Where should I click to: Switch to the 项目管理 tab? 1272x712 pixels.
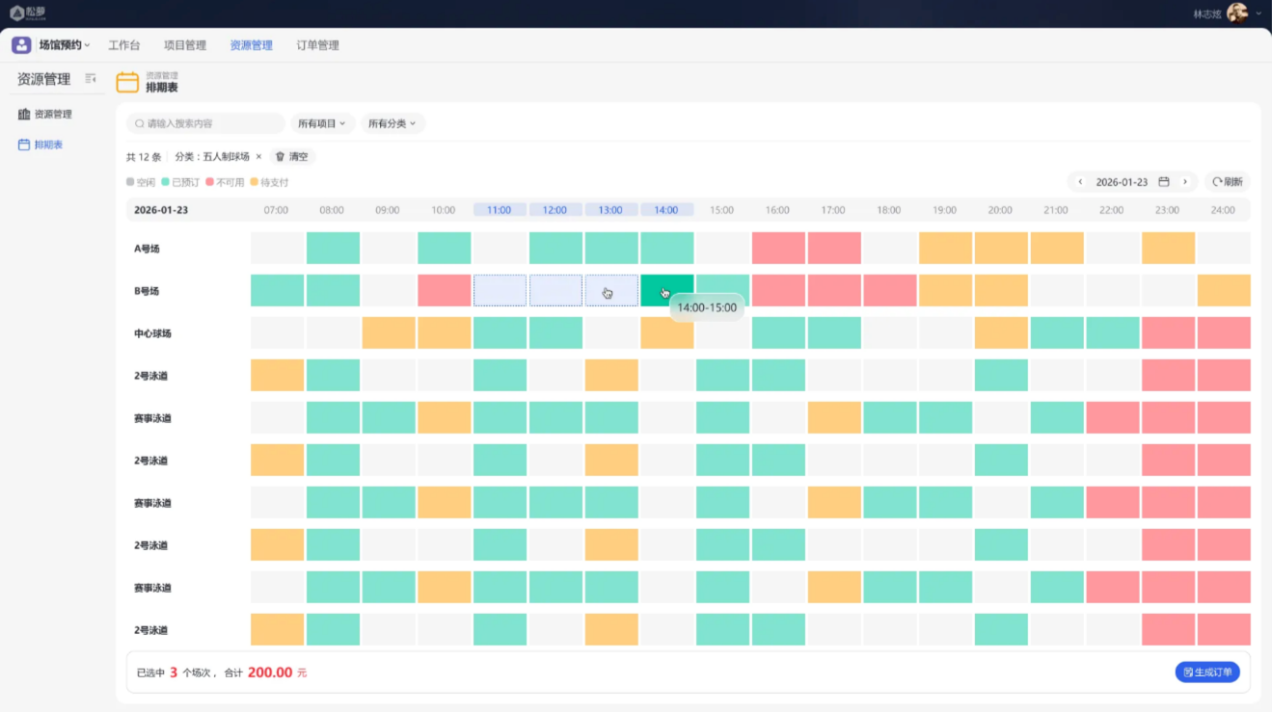point(185,45)
